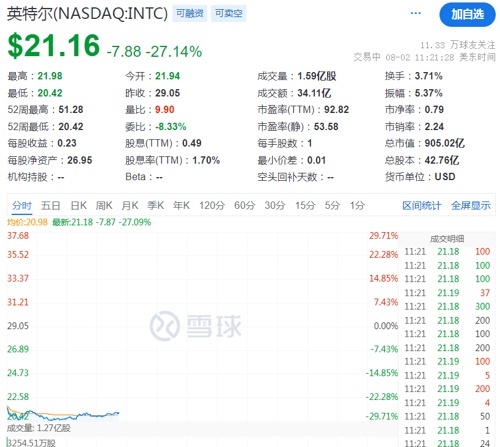Select the 30分 interval tab
Screen dimensions: 500x447
click(x=275, y=206)
